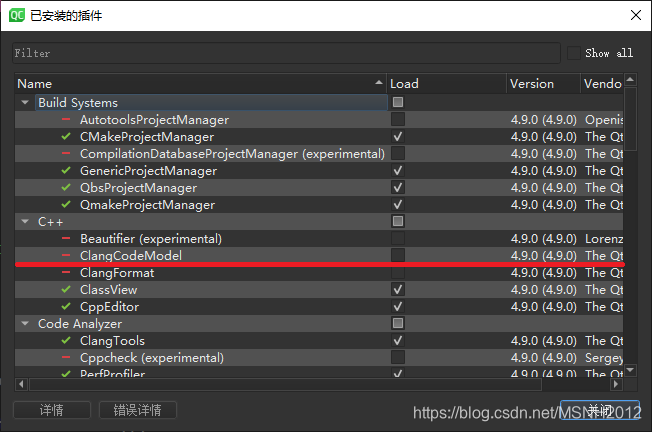Toggle the Code Analyzer group load checkbox
Screen dimensions: 652x432
[398, 323]
